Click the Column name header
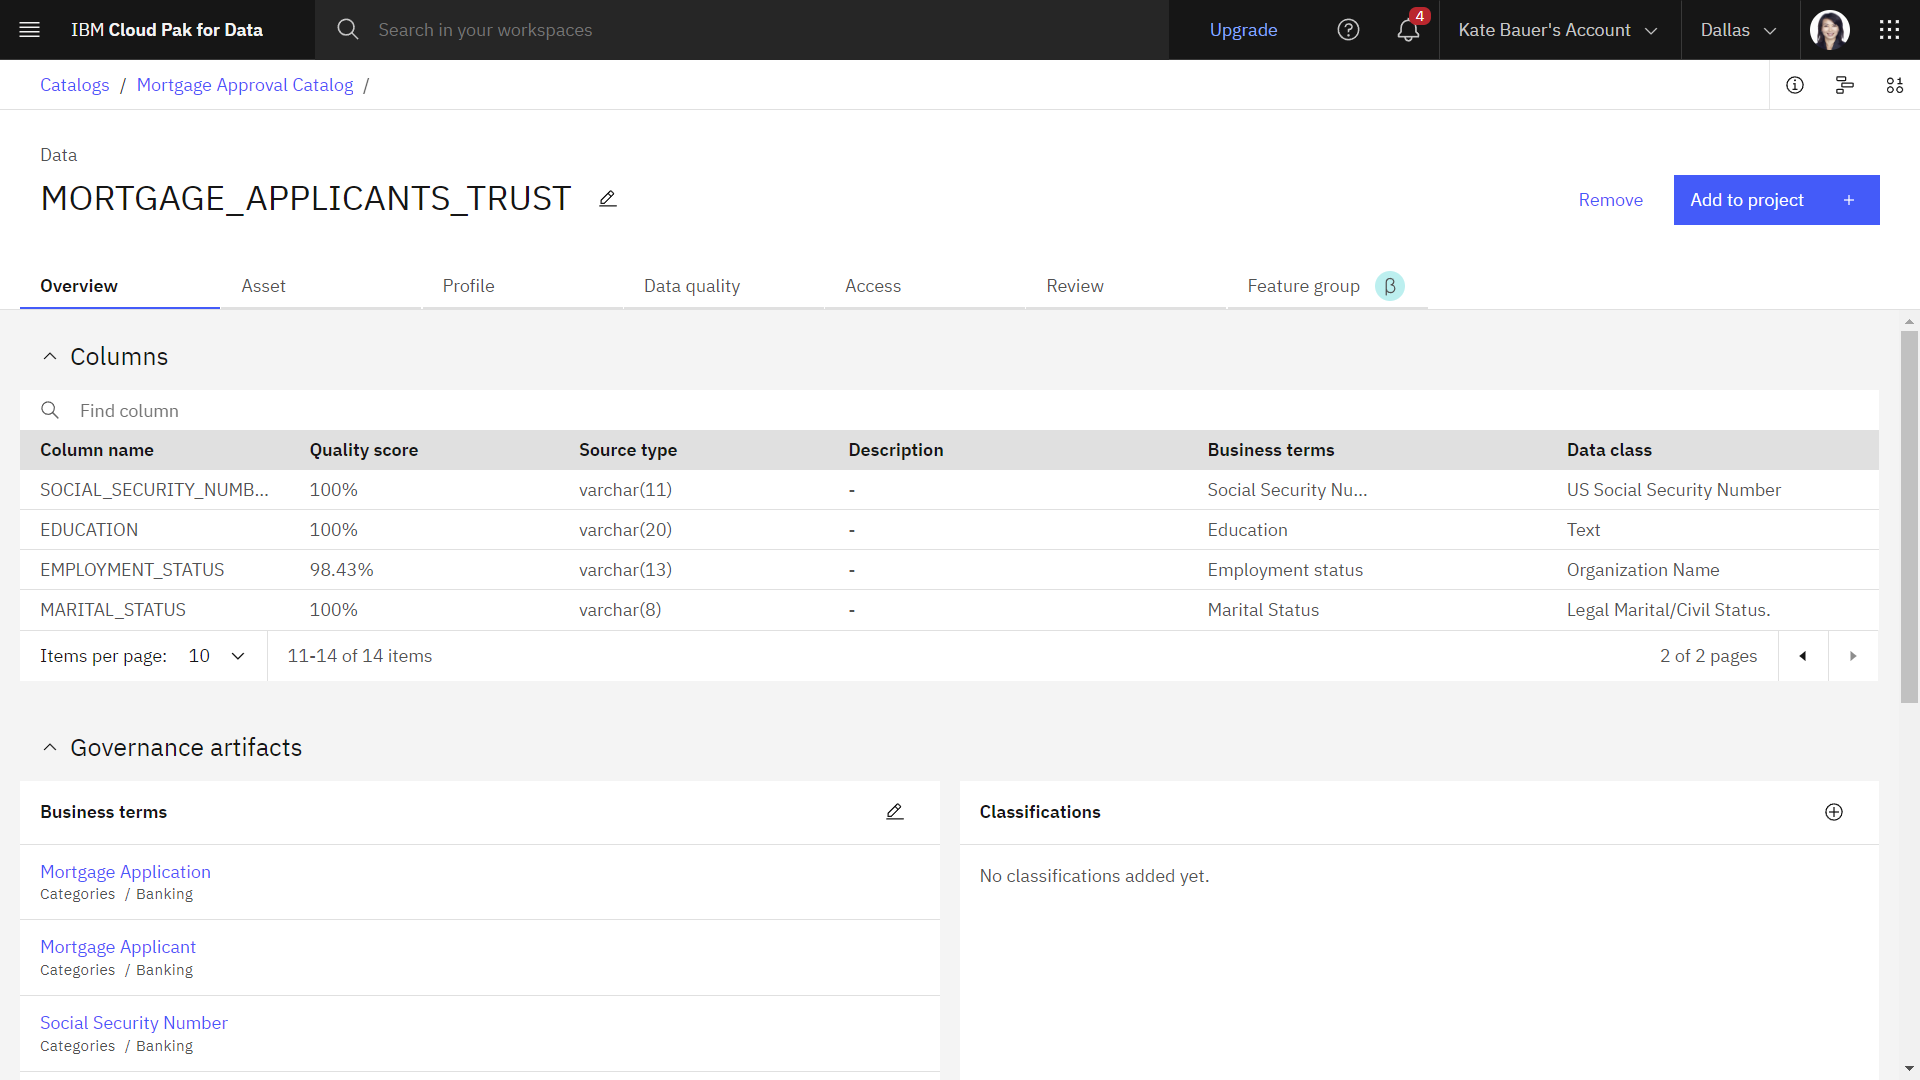 97,450
